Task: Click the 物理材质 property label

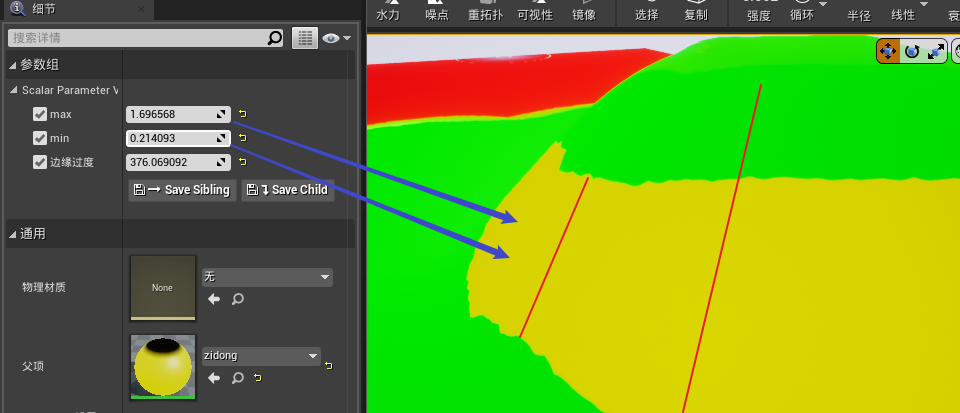Action: click(x=43, y=288)
